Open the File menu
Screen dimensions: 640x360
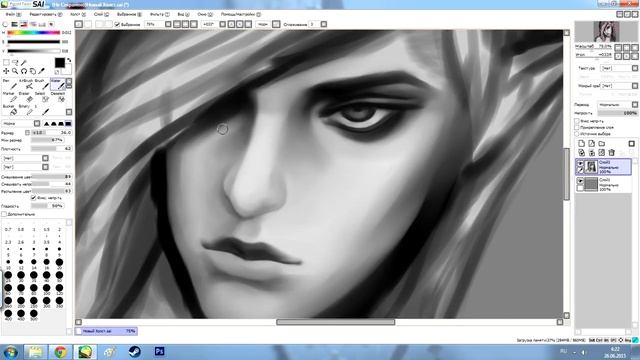click(12, 14)
